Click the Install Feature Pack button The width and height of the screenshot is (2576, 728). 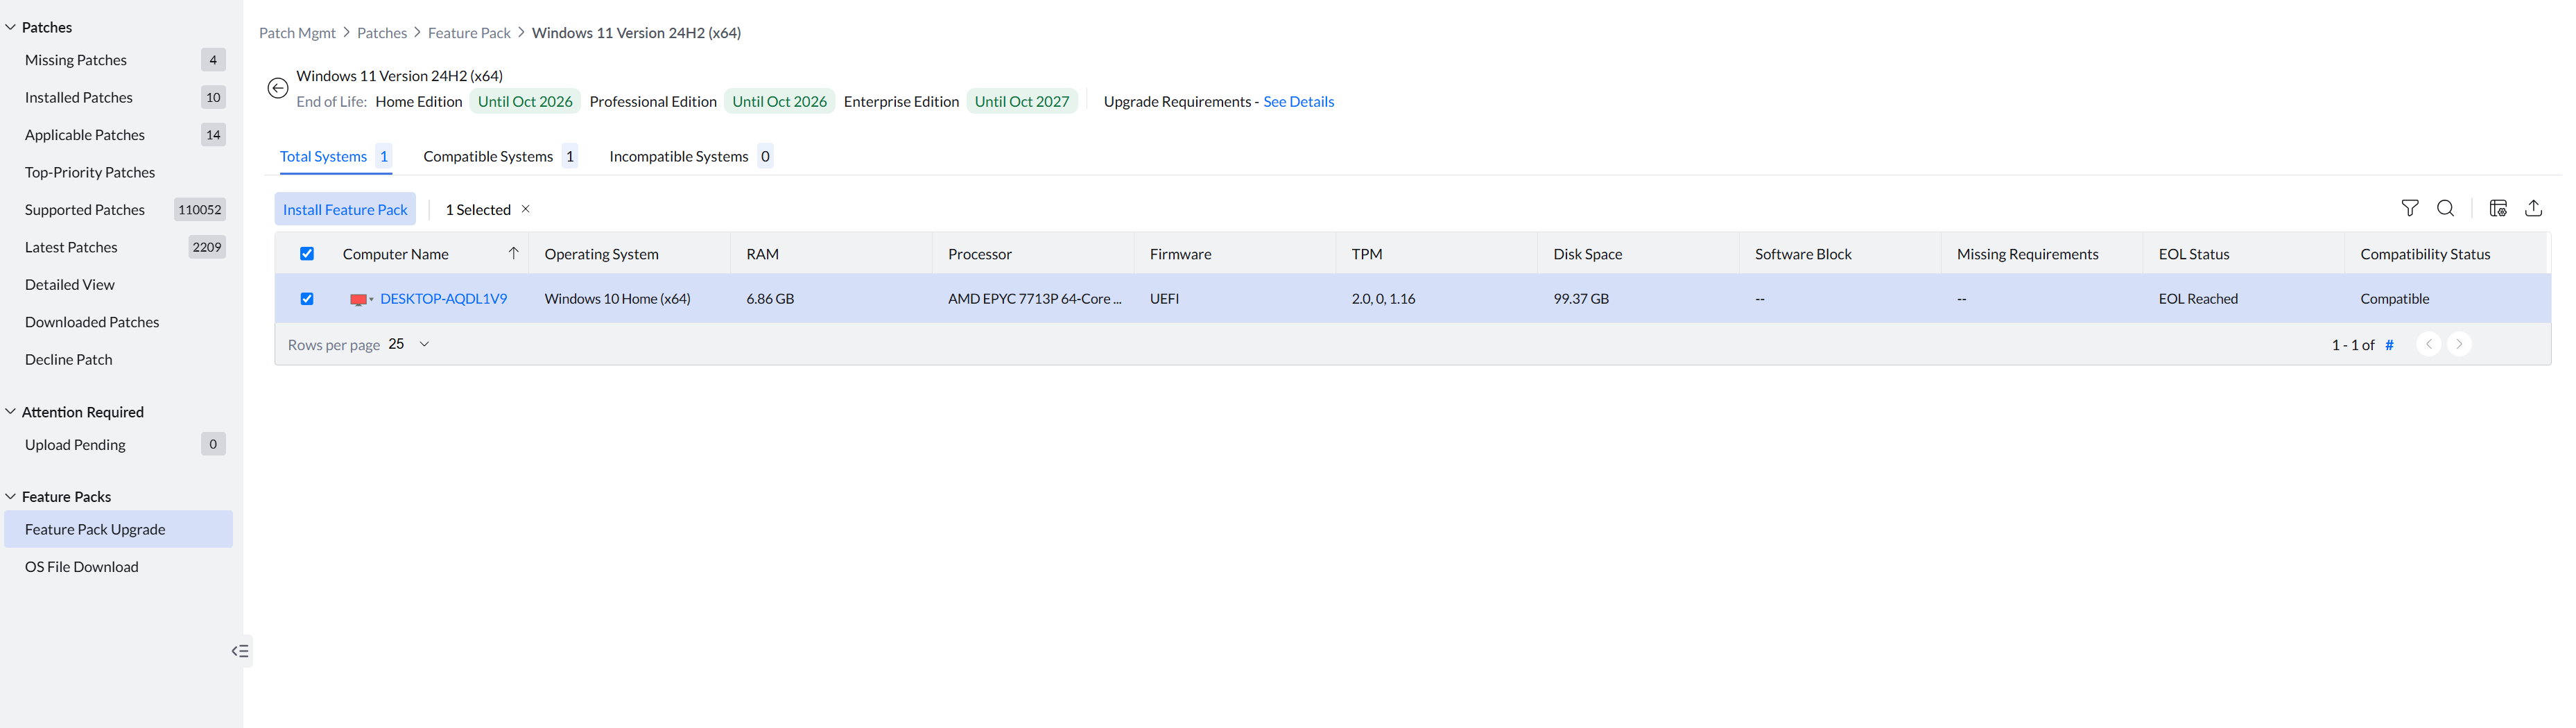tap(345, 209)
